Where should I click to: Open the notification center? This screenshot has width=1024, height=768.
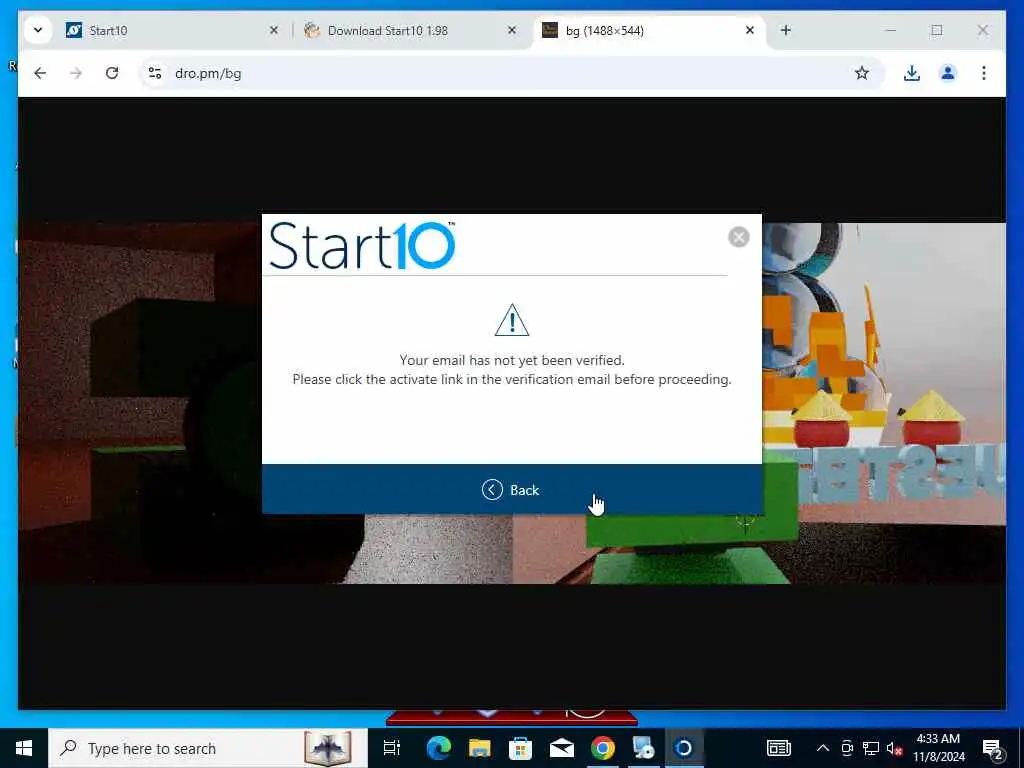[993, 748]
